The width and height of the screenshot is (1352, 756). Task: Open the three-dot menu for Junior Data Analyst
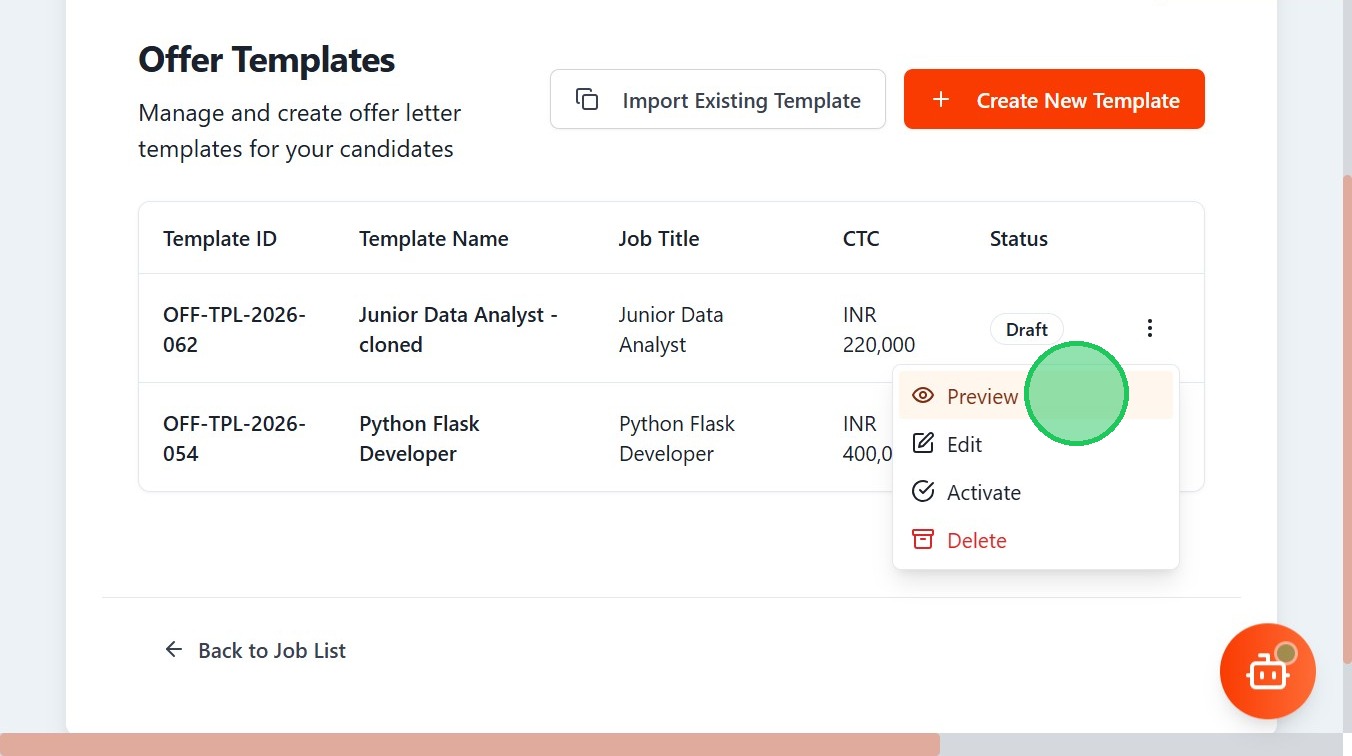tap(1150, 328)
